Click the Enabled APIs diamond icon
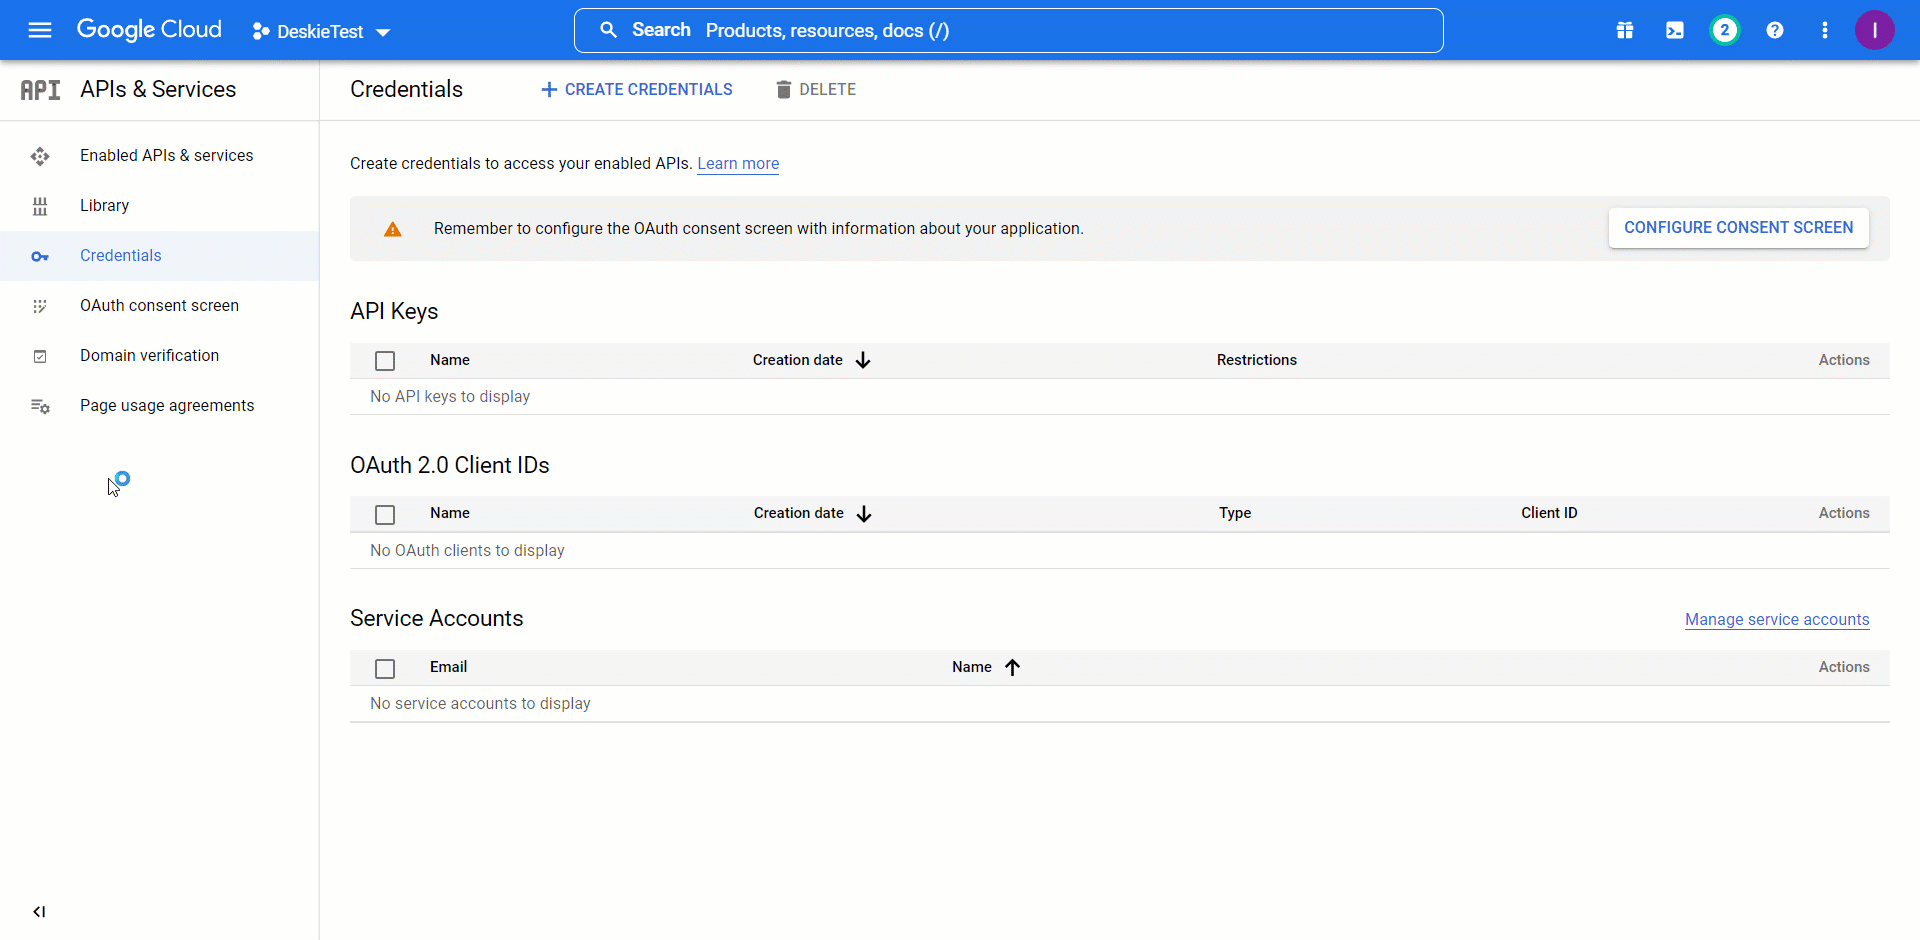The width and height of the screenshot is (1920, 940). point(40,156)
